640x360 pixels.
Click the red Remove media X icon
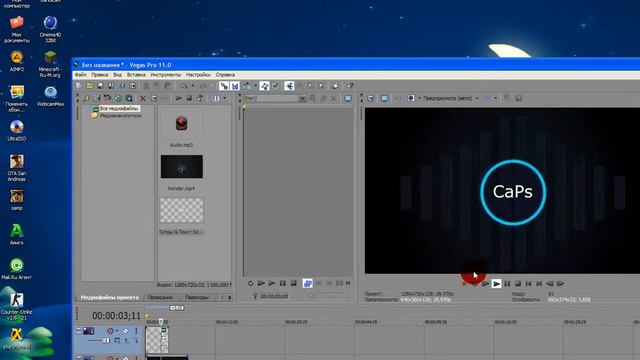(143, 98)
